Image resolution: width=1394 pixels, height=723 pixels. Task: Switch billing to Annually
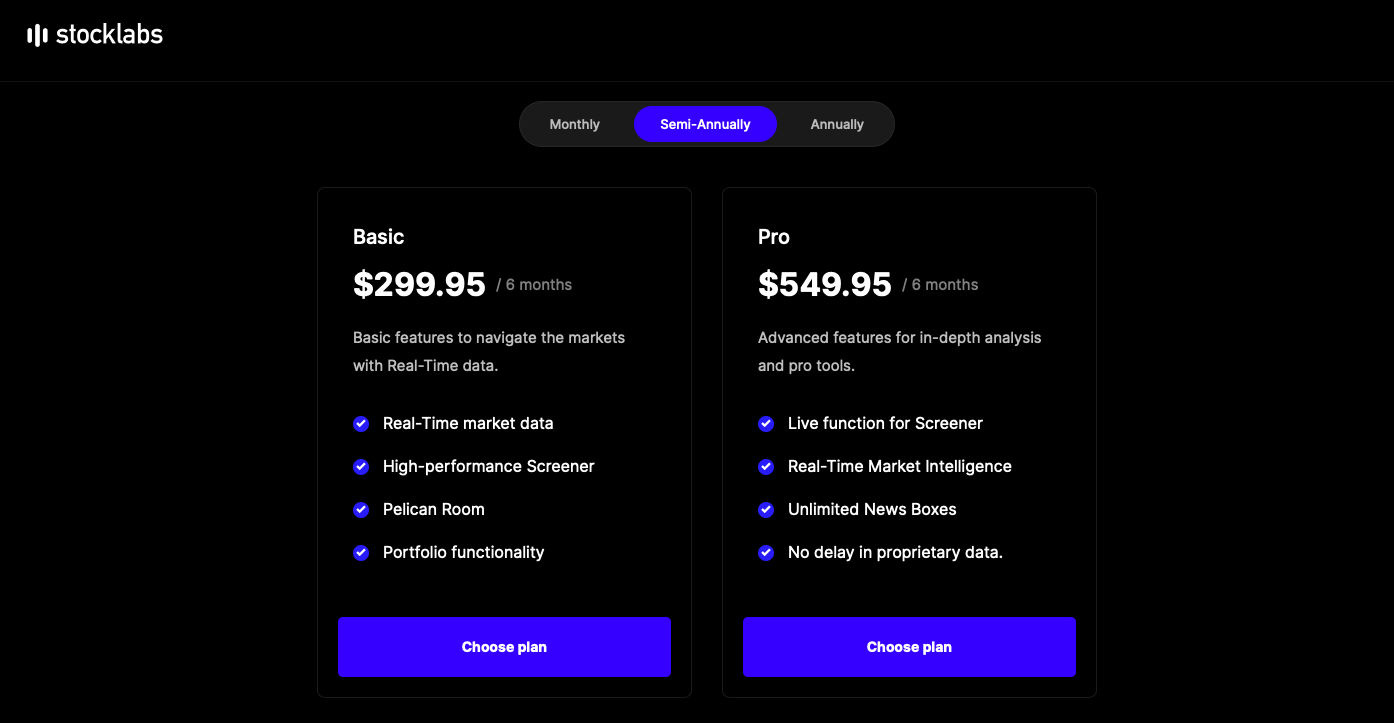click(837, 124)
